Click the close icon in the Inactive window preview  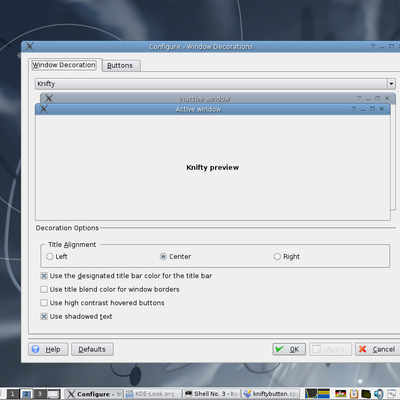[387, 98]
